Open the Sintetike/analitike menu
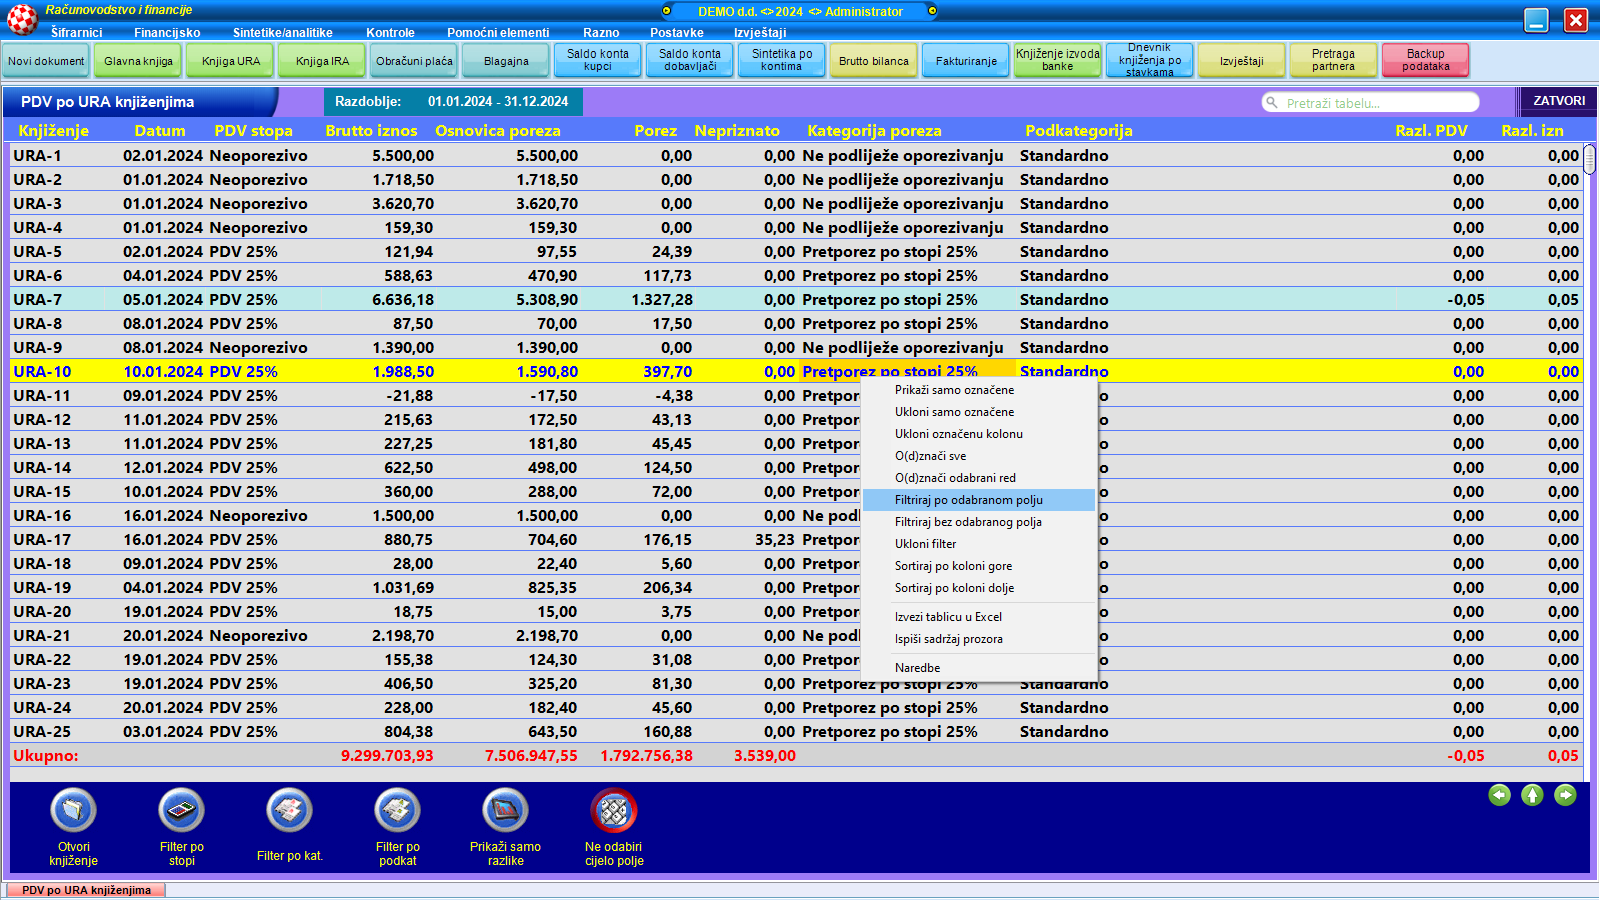Viewport: 1600px width, 900px height. point(283,33)
